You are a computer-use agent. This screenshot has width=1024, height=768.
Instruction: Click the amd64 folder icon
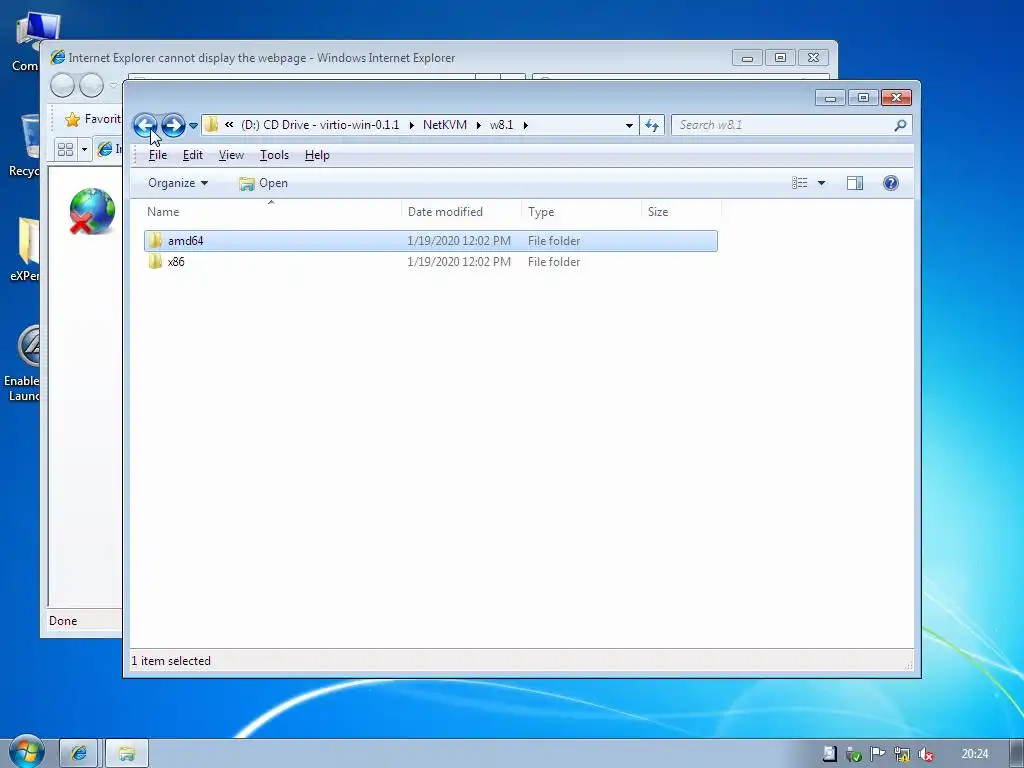point(155,240)
